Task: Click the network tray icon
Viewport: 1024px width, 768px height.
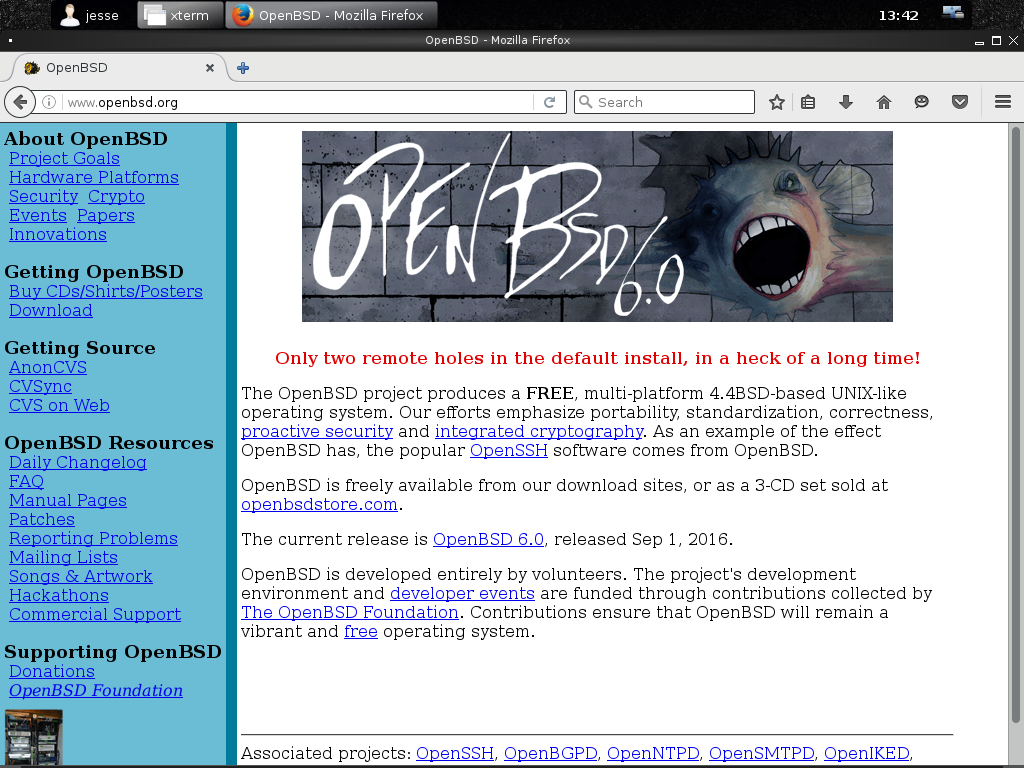Action: coord(953,13)
